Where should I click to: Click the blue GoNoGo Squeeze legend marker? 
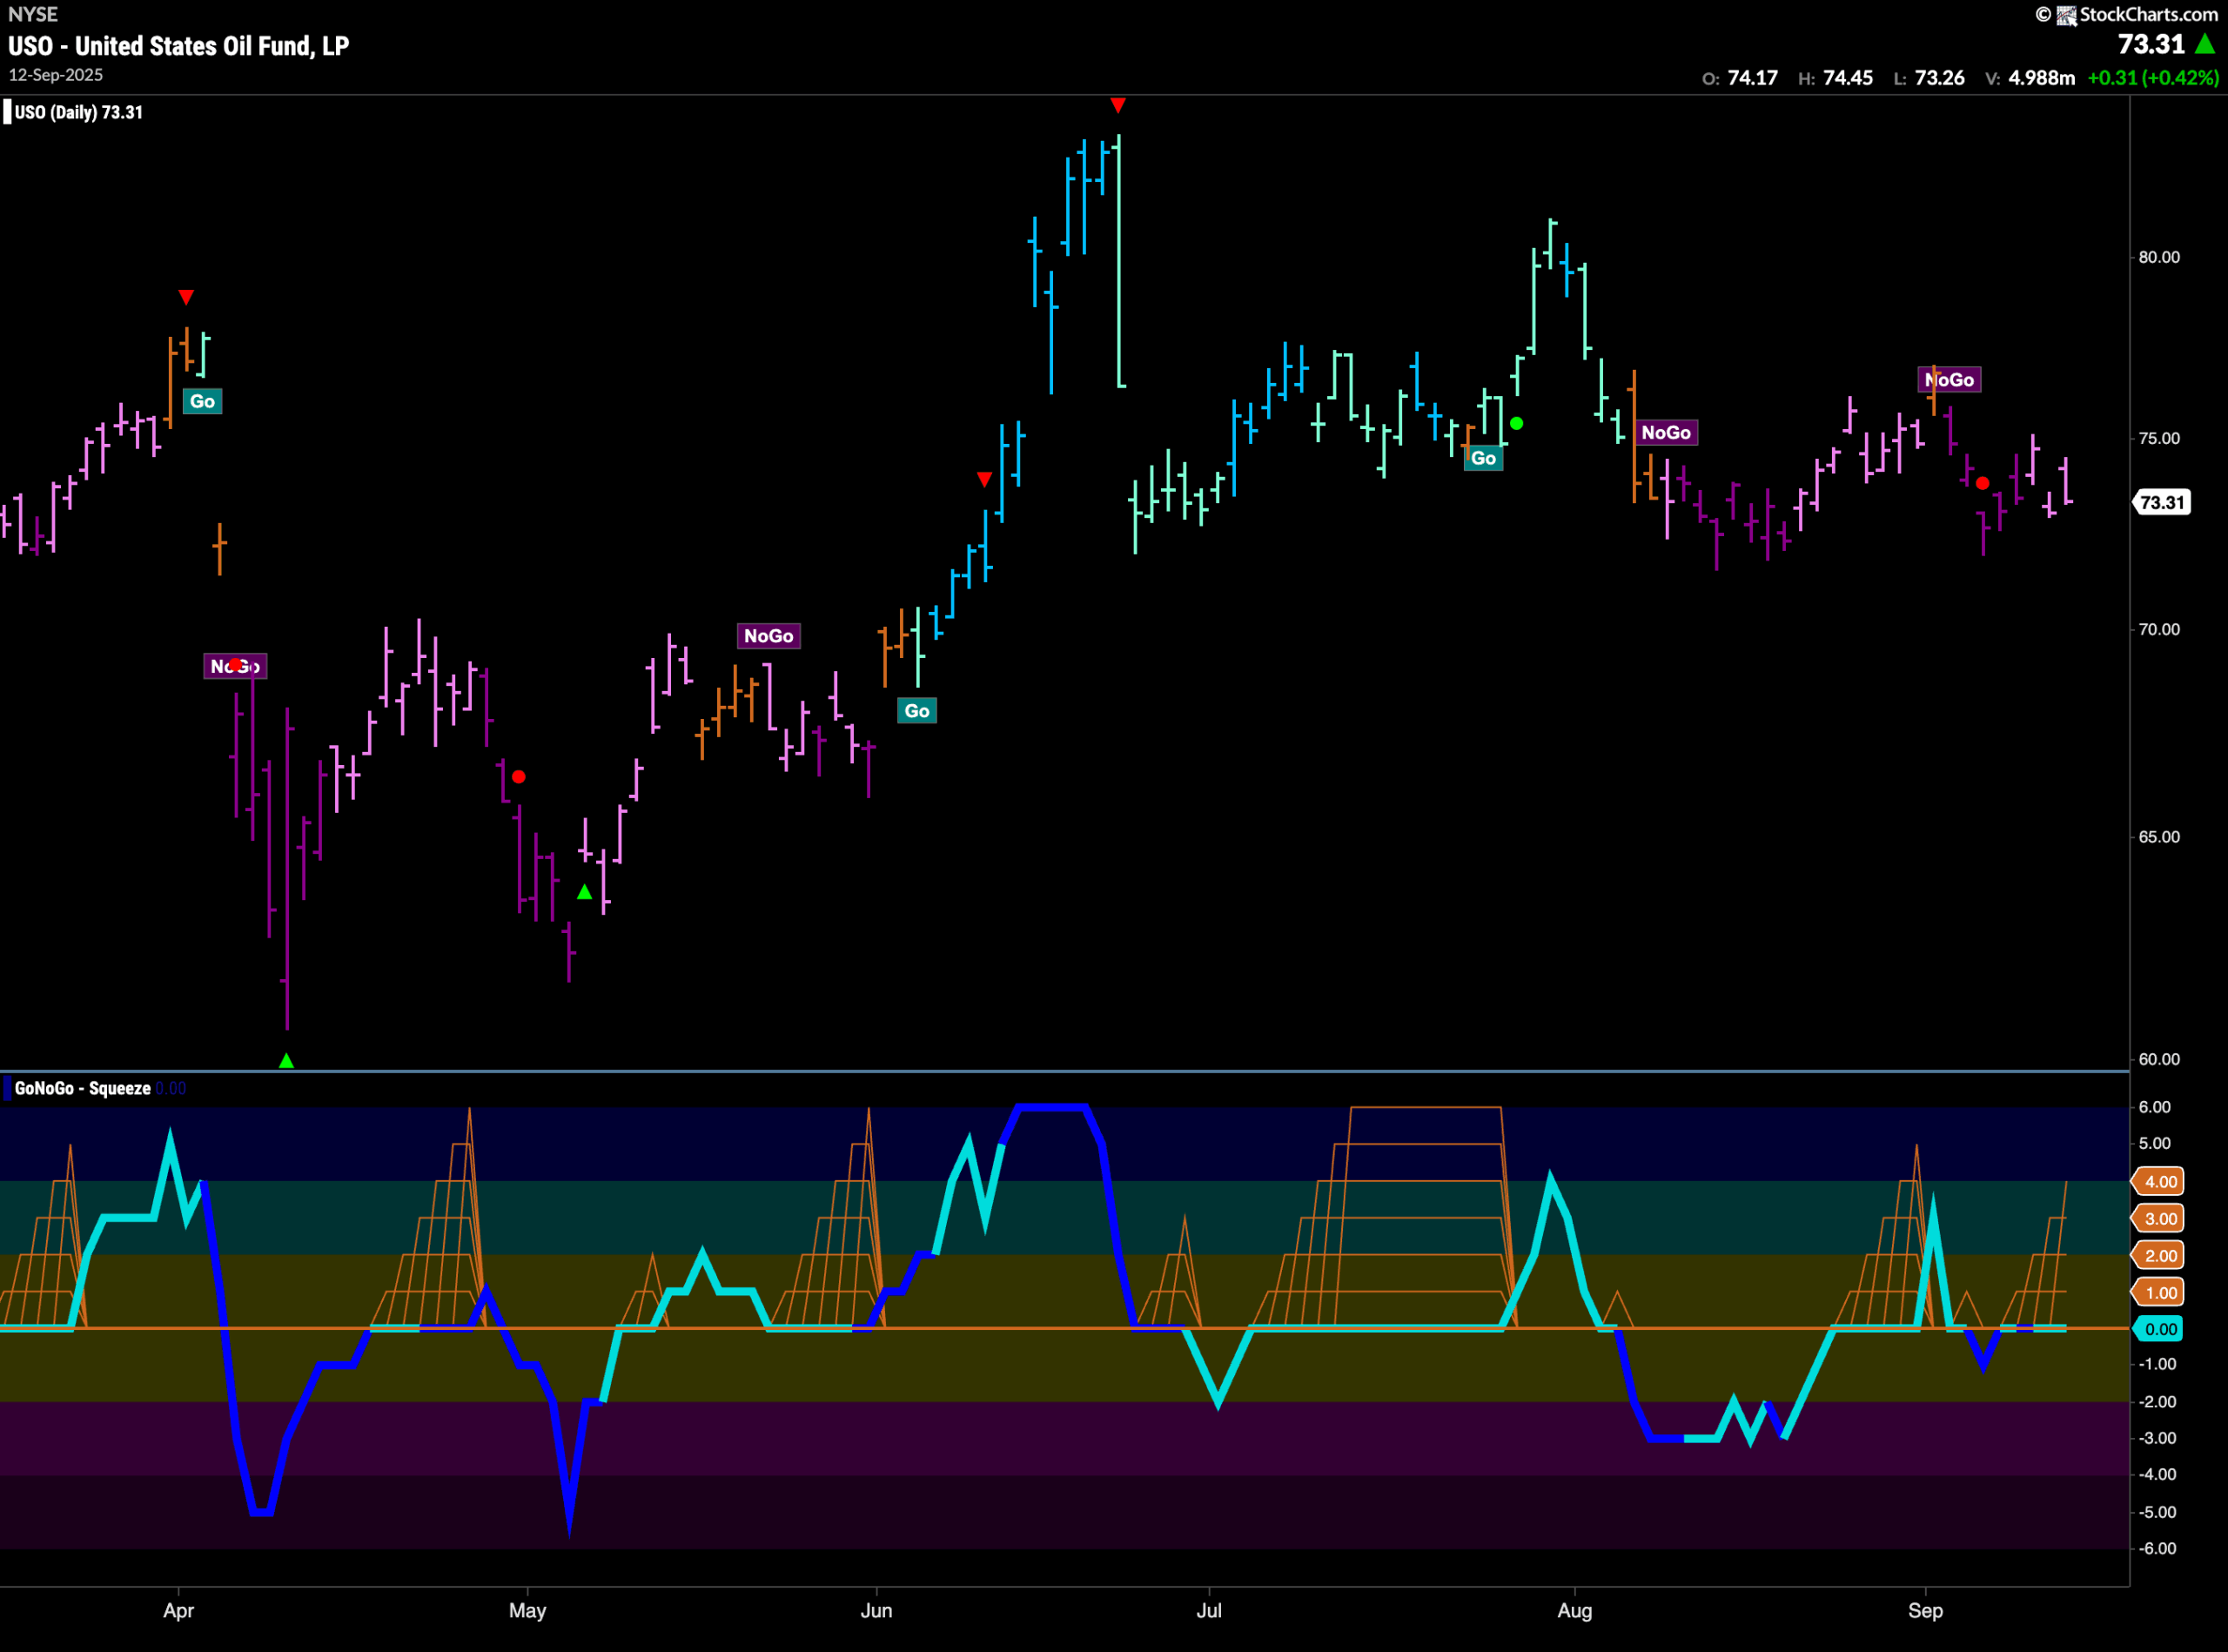(x=7, y=1088)
